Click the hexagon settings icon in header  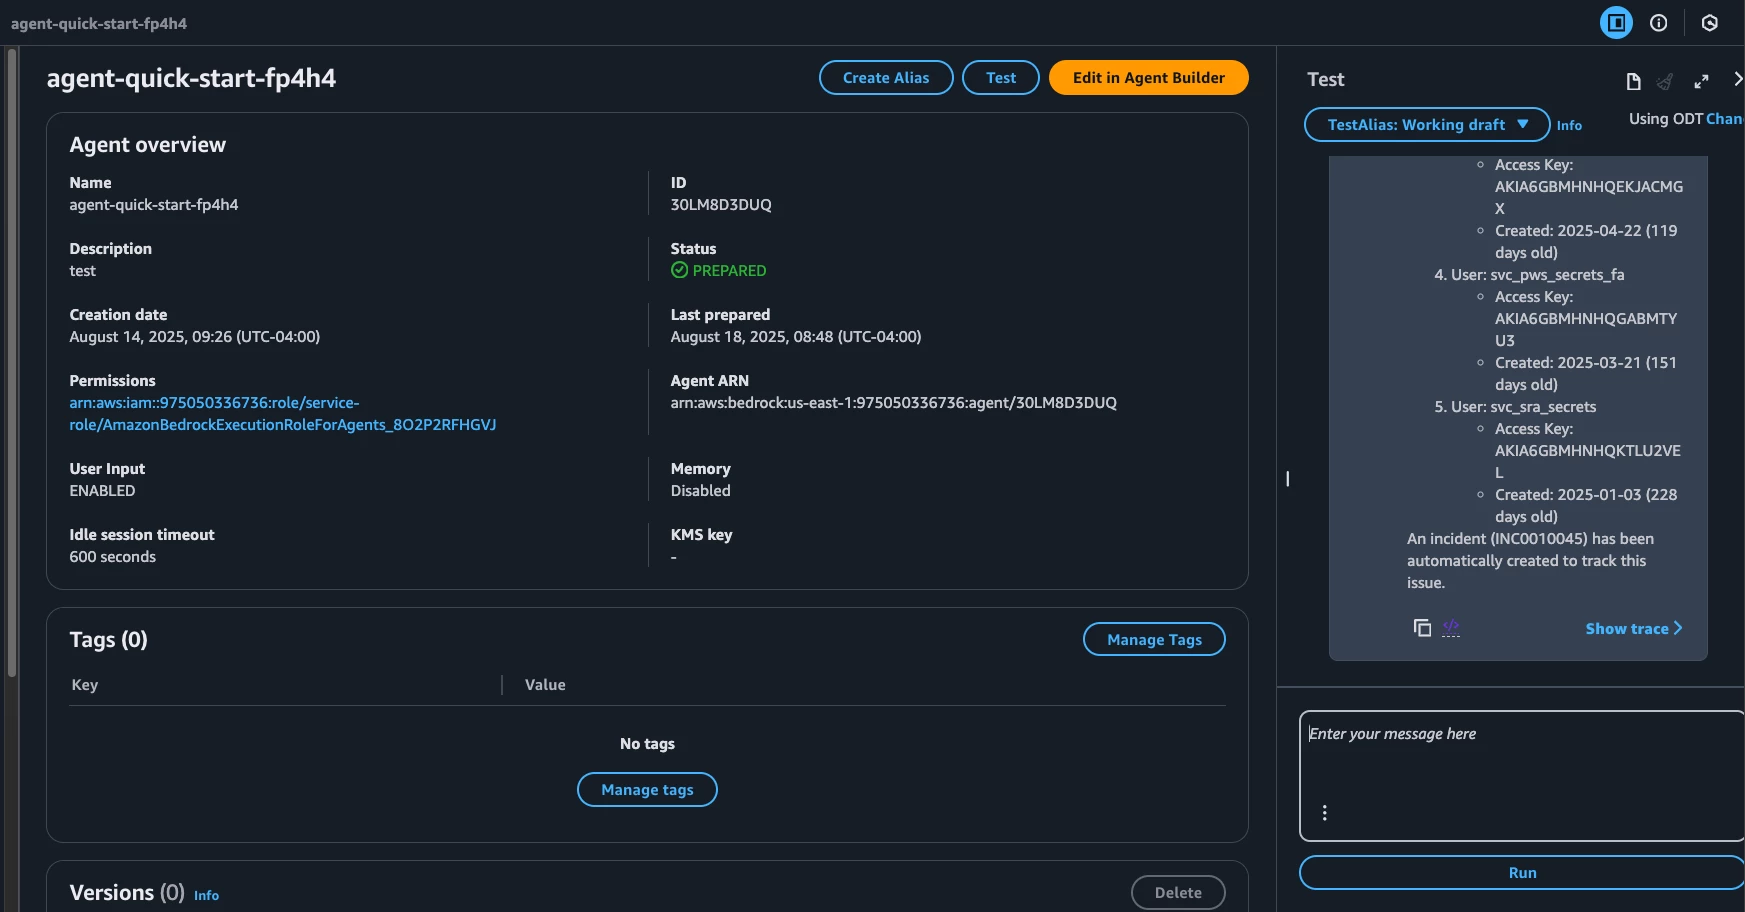pos(1710,23)
